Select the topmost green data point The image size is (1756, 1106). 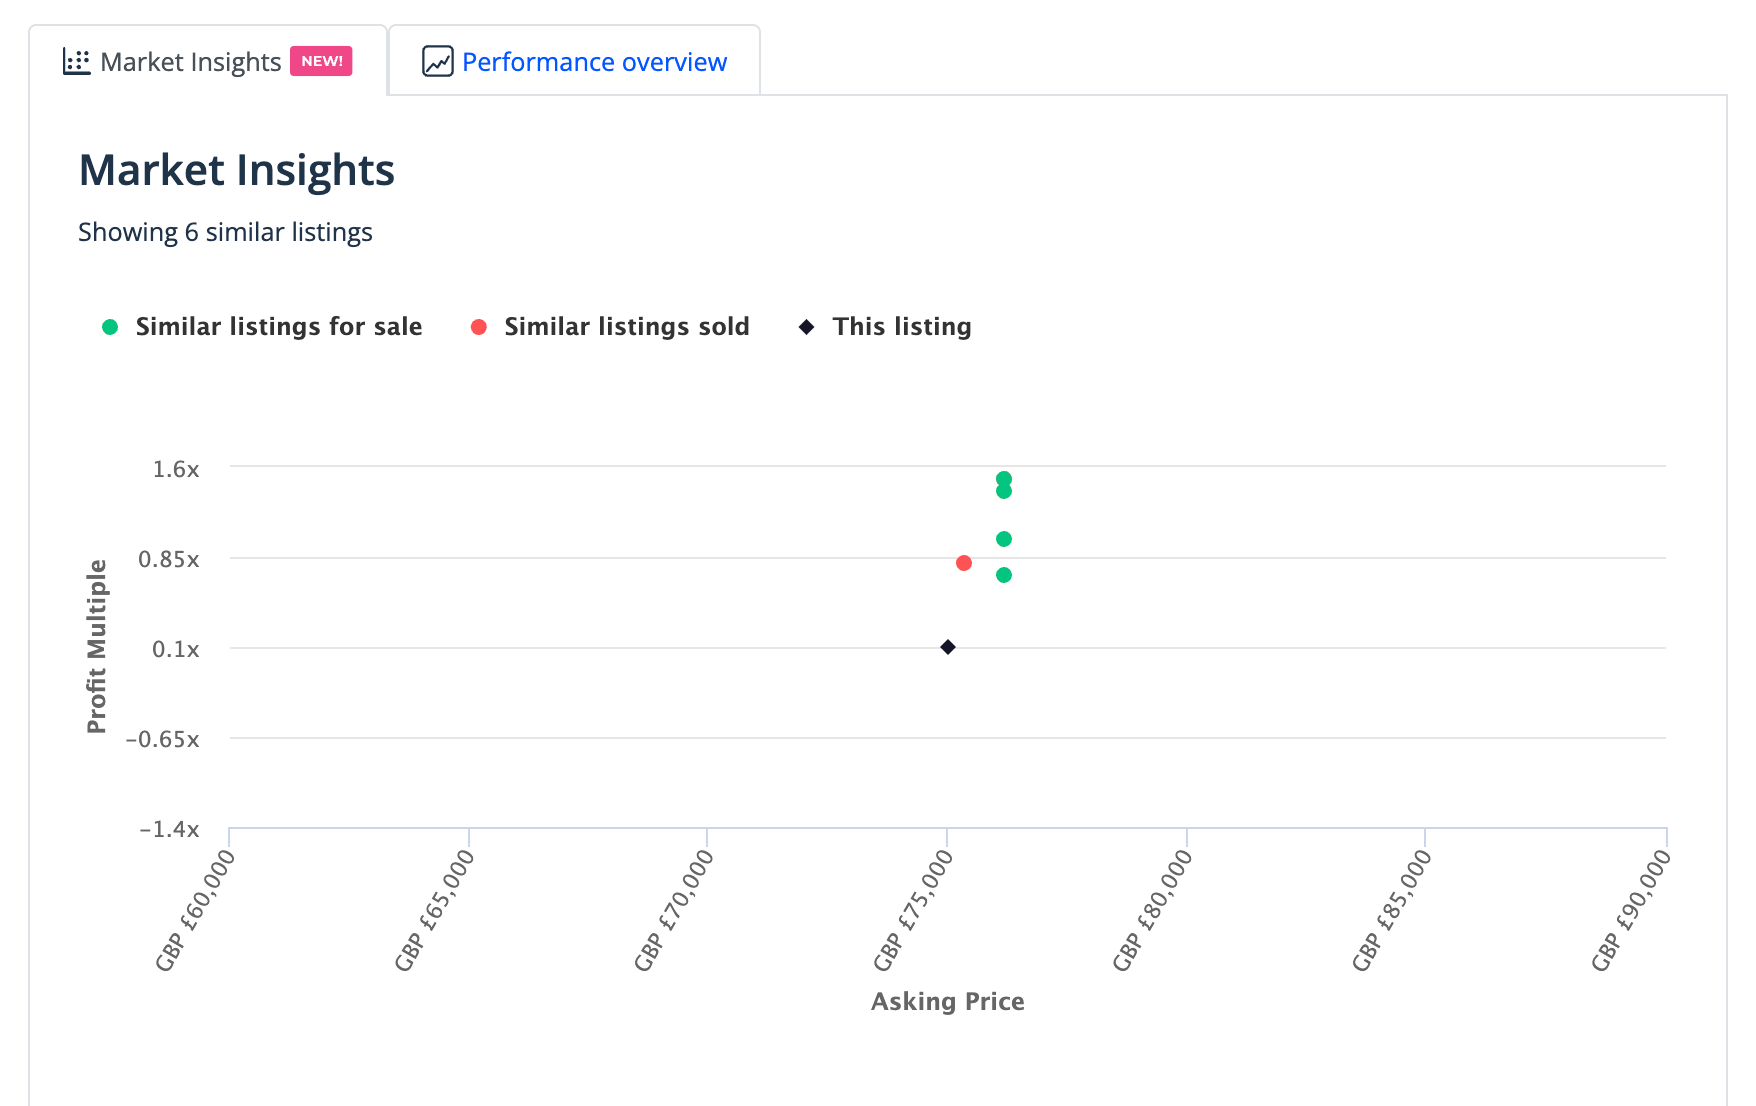click(x=1004, y=479)
